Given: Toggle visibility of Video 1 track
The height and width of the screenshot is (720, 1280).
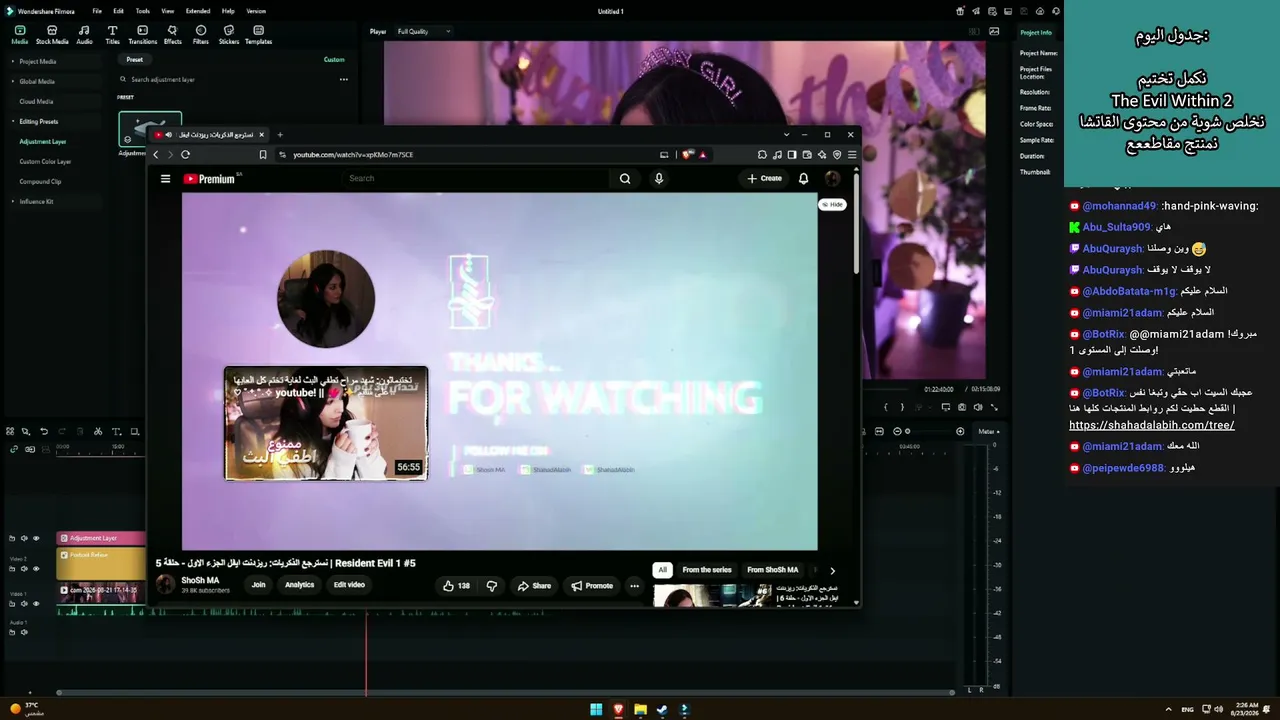Looking at the screenshot, I should [x=36, y=604].
